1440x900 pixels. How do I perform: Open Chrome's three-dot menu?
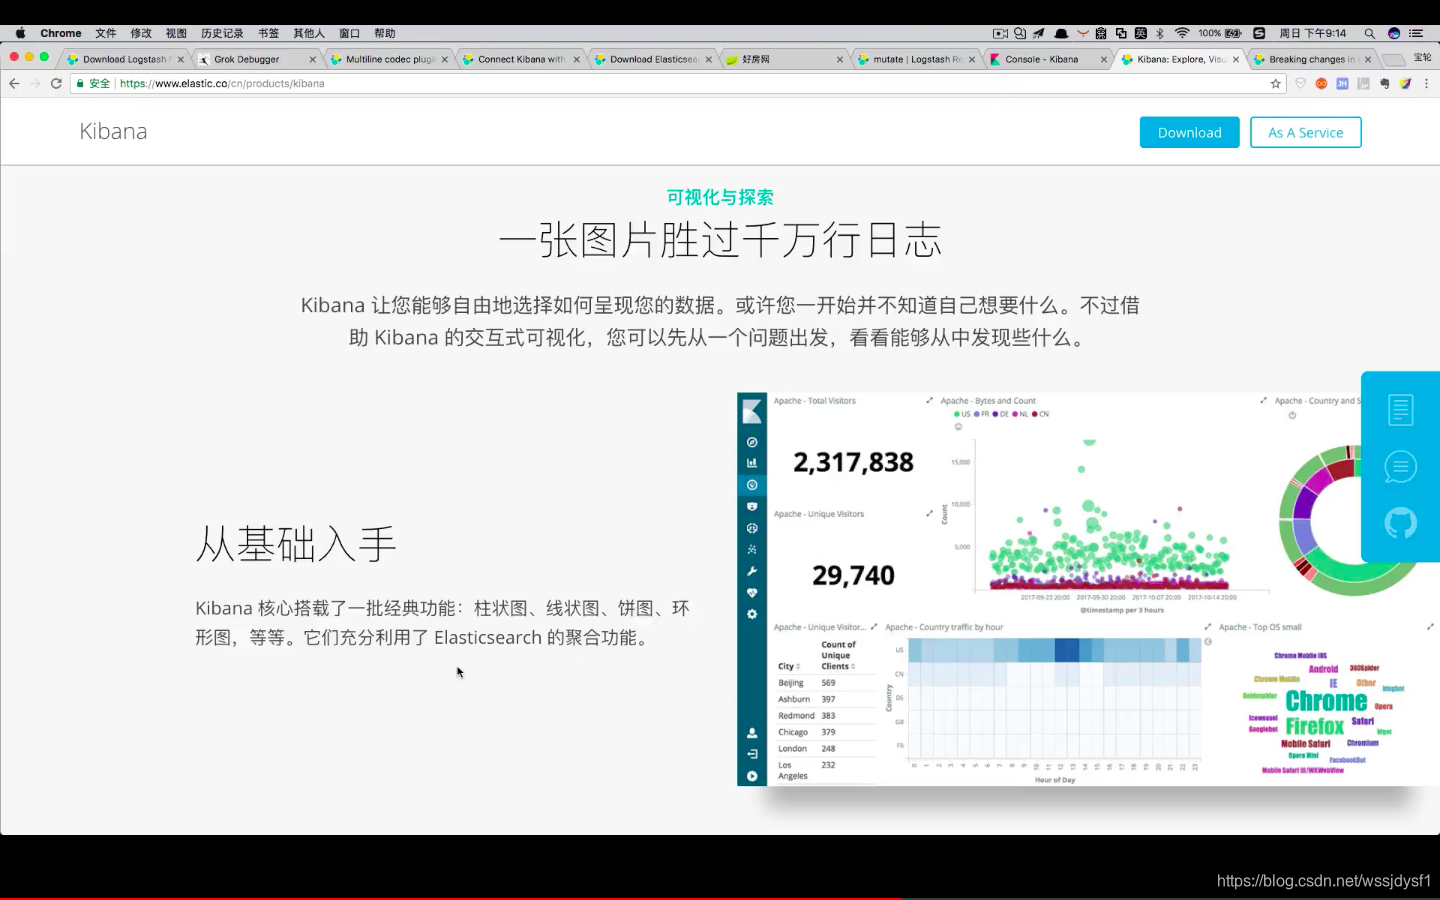click(x=1426, y=84)
